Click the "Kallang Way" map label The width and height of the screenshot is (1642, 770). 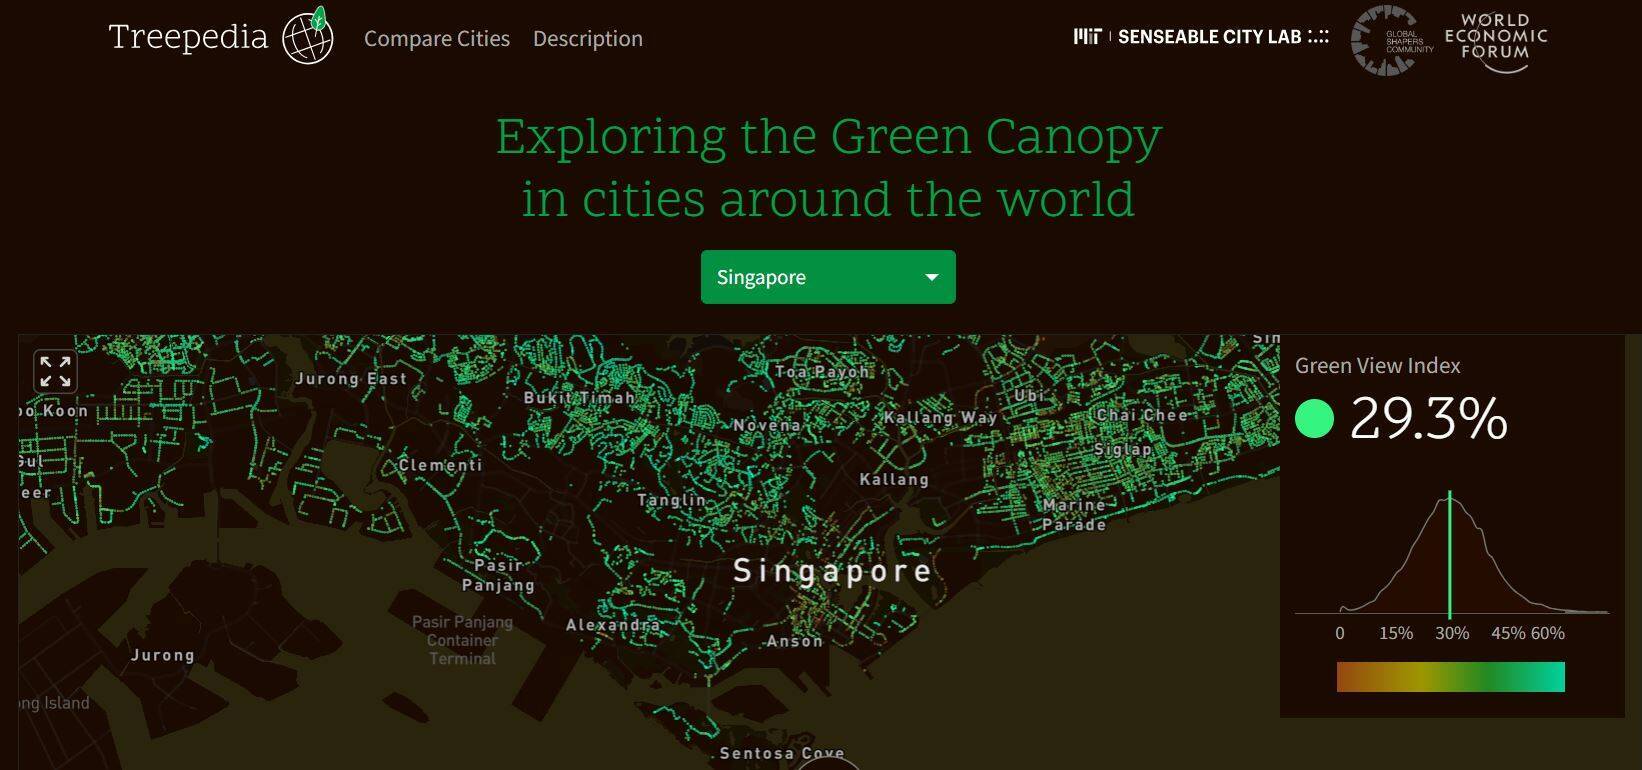[x=940, y=418]
